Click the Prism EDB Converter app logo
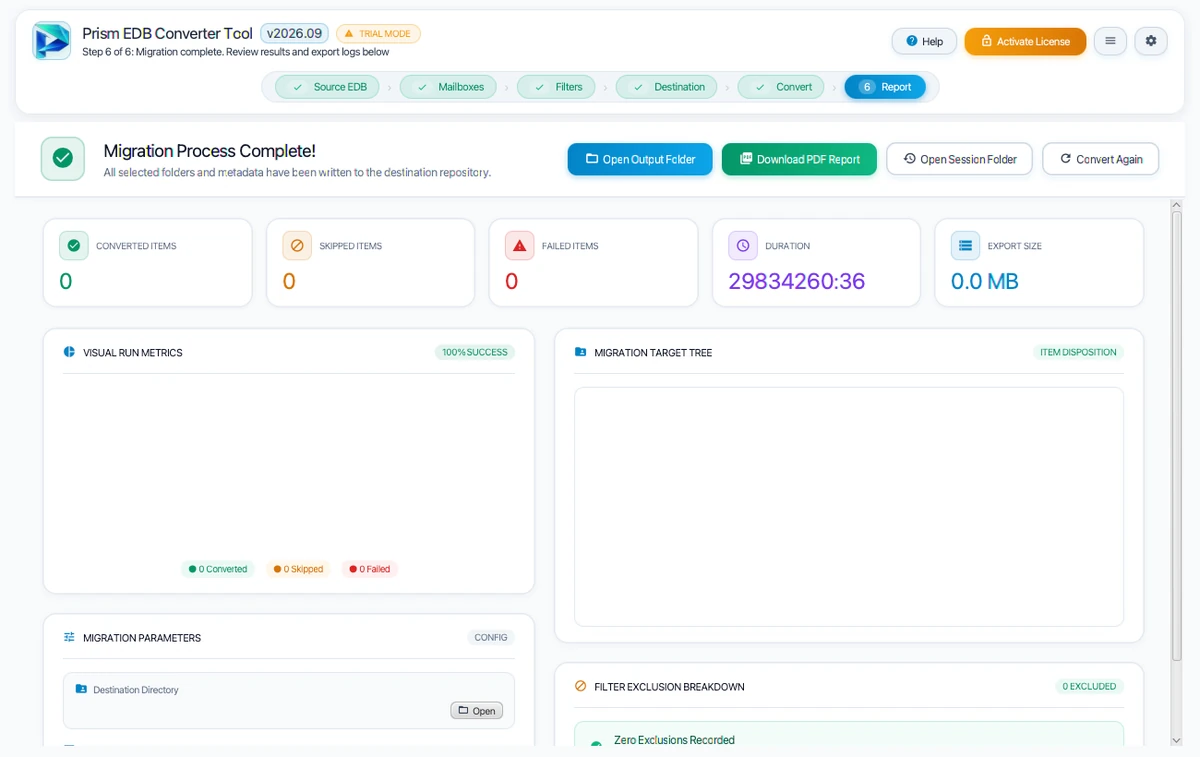The width and height of the screenshot is (1200, 757). (52, 41)
